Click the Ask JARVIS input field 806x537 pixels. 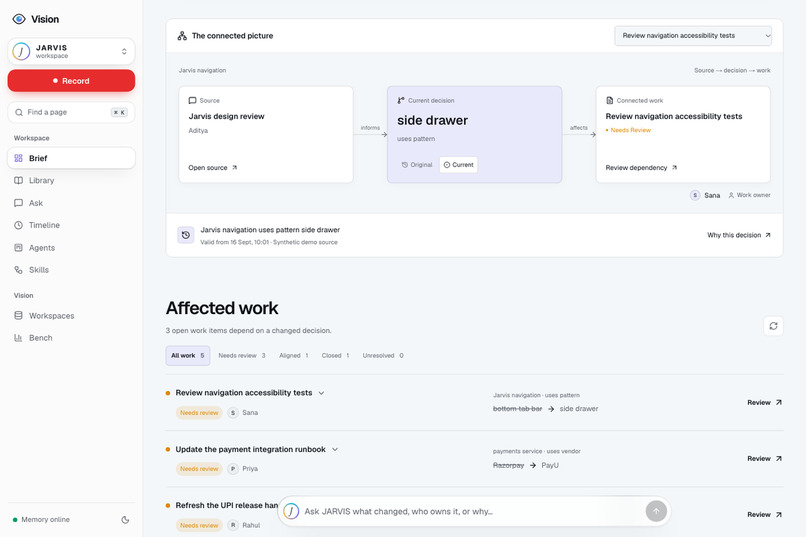(470, 511)
